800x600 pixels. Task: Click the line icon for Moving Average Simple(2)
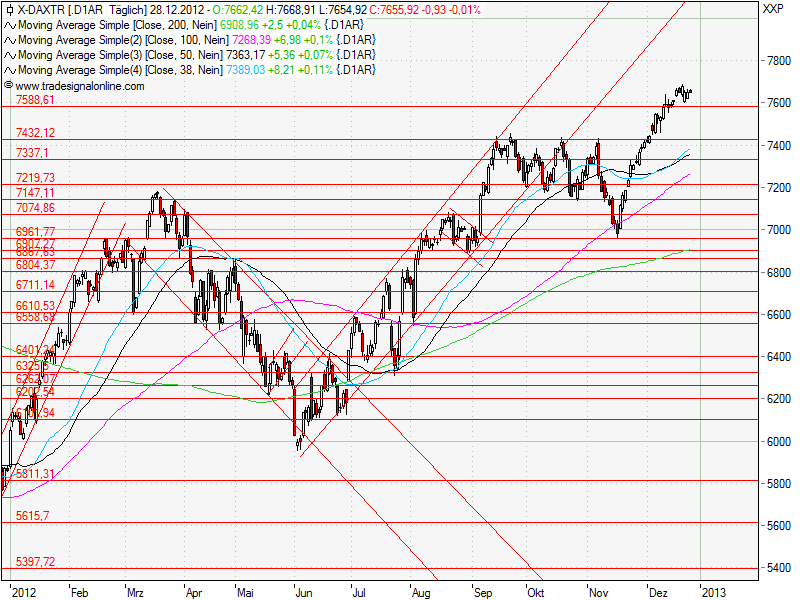10,40
